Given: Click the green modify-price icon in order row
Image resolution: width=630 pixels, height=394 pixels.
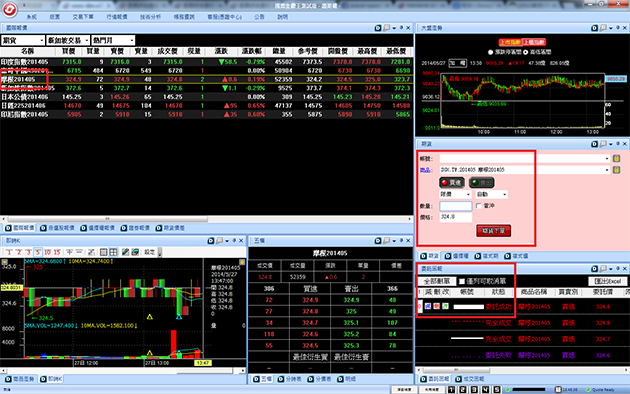Looking at the screenshot, I should (445, 306).
